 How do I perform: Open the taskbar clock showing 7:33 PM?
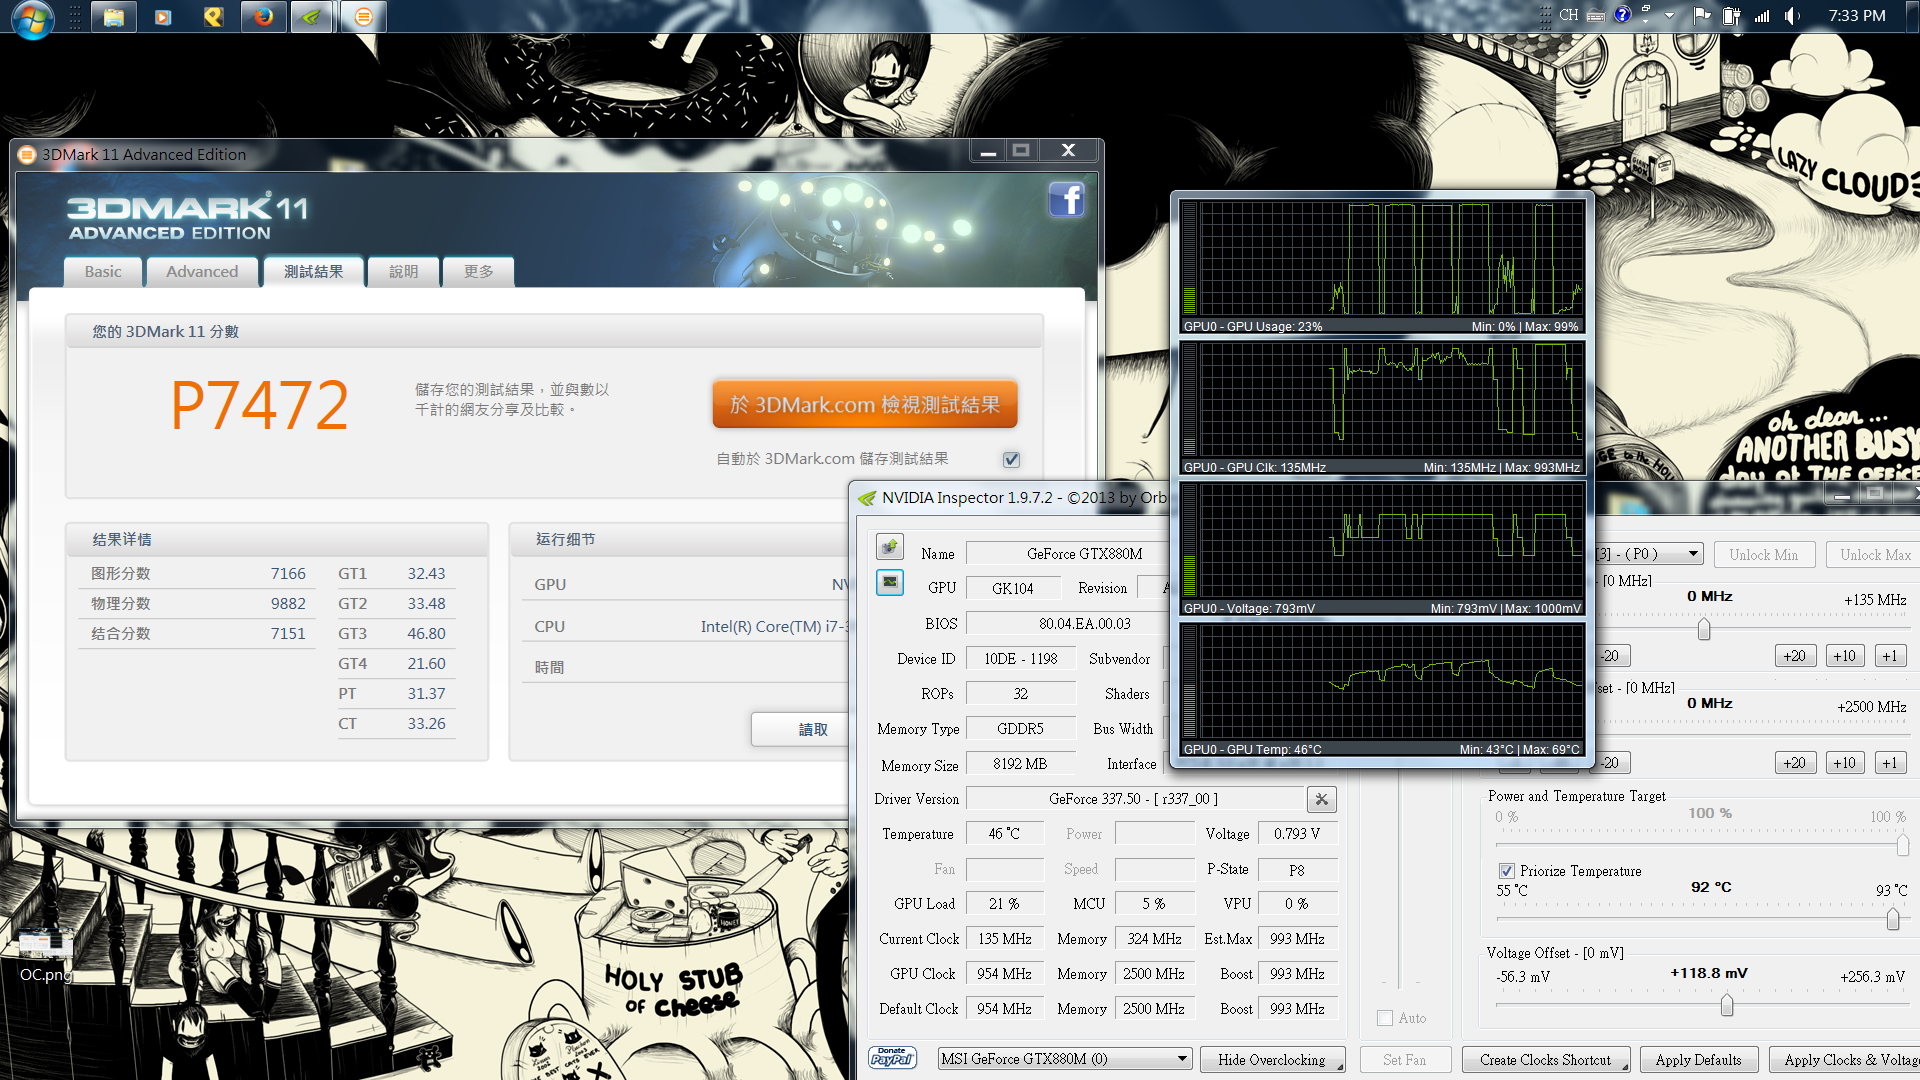click(1857, 16)
